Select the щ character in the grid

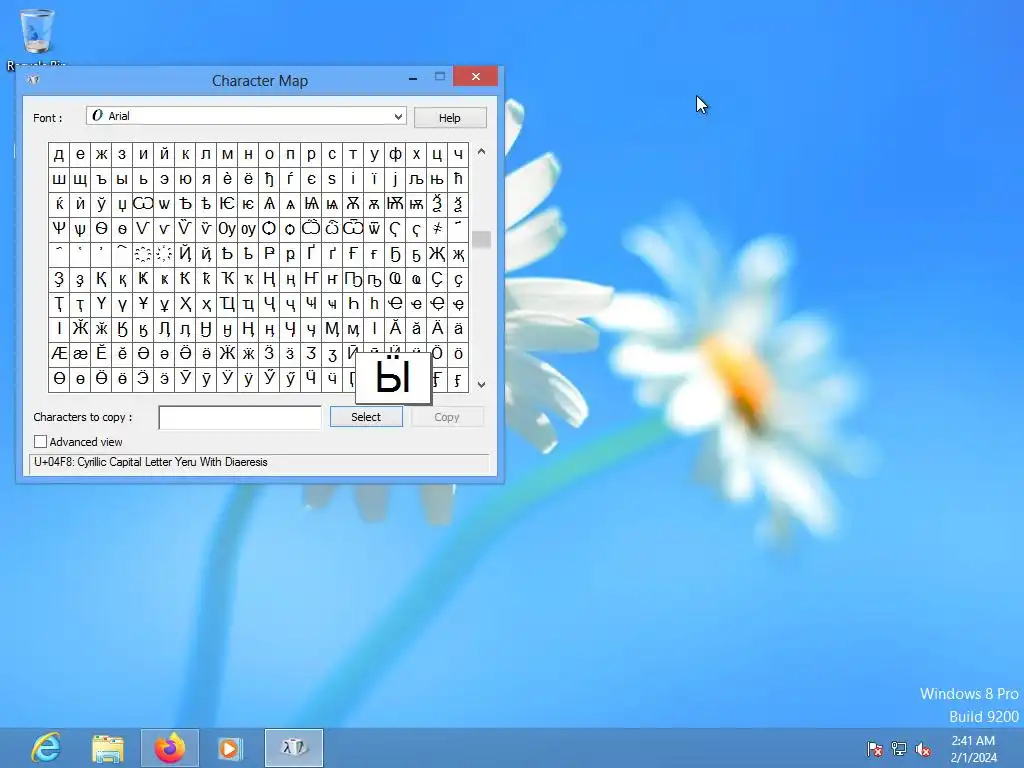[x=80, y=179]
